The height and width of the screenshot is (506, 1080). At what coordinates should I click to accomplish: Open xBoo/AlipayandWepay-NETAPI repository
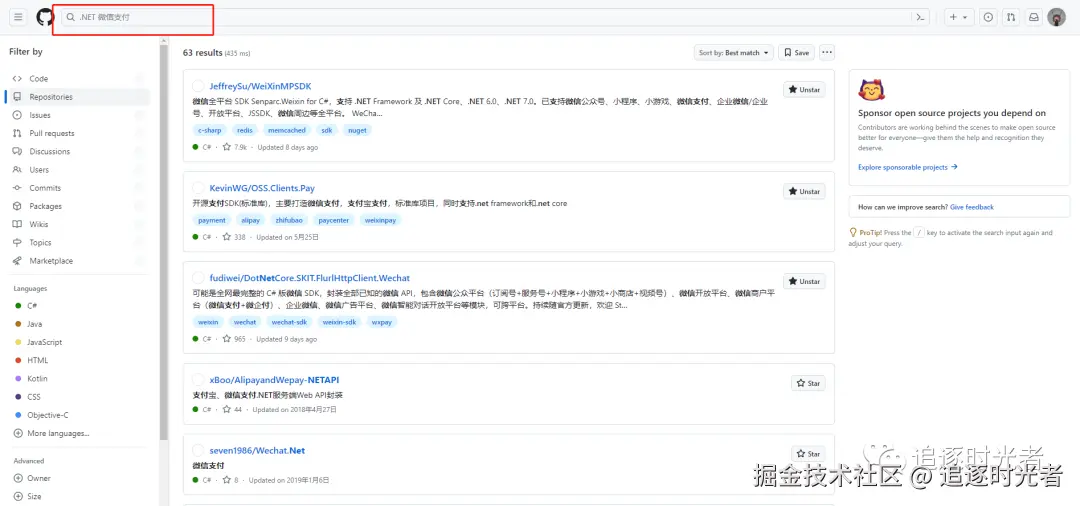point(274,380)
